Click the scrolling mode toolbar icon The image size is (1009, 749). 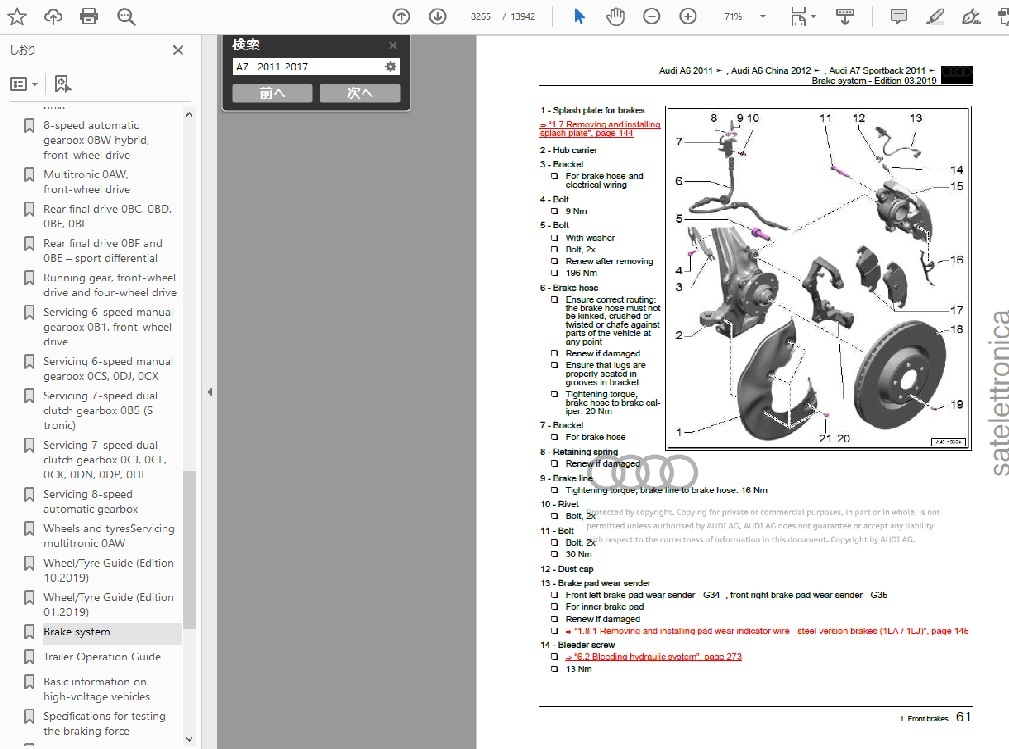pos(845,17)
